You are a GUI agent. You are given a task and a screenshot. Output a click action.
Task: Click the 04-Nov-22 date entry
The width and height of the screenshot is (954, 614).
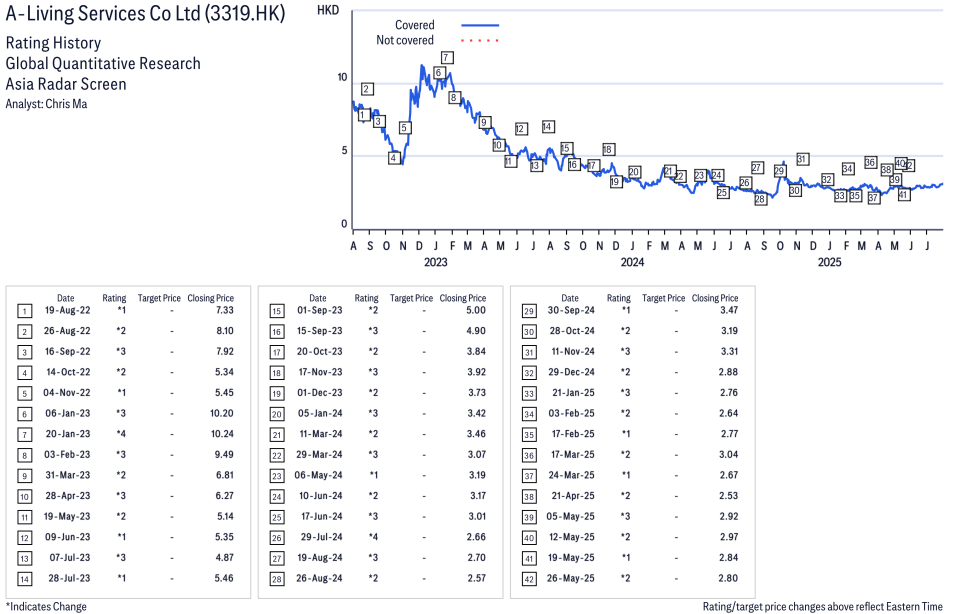click(x=67, y=393)
